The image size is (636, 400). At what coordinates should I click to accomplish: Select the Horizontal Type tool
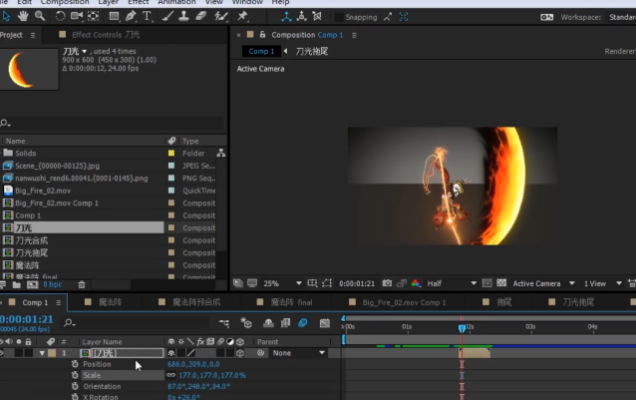tap(147, 16)
